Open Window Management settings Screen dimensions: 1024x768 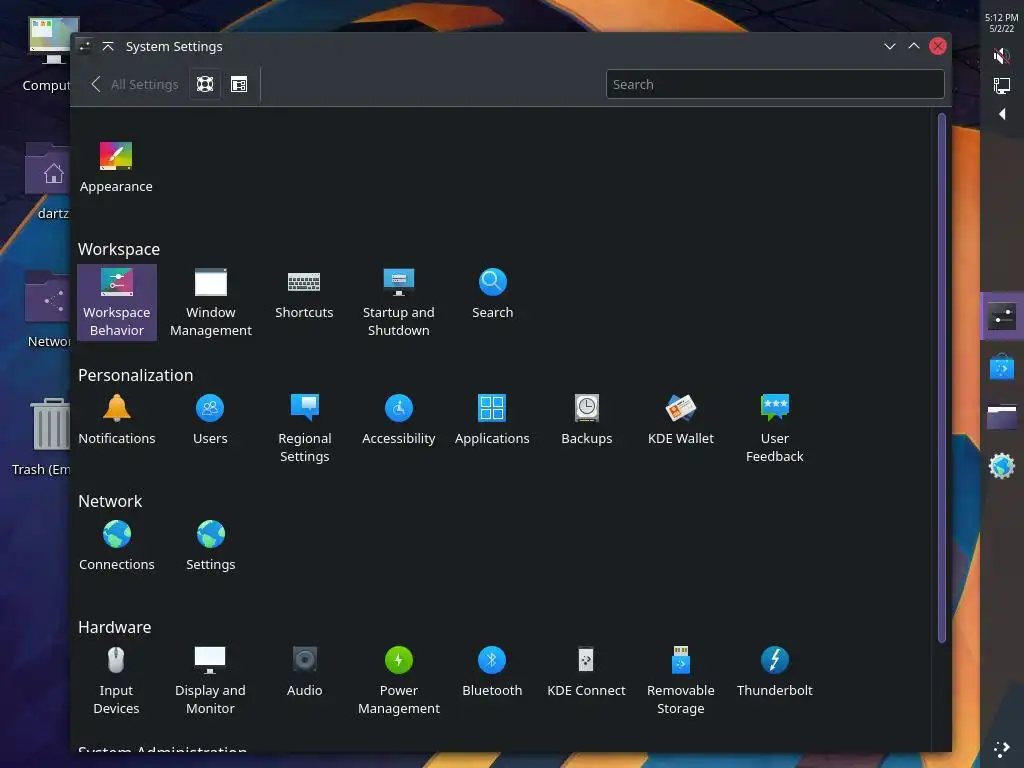[x=210, y=302]
